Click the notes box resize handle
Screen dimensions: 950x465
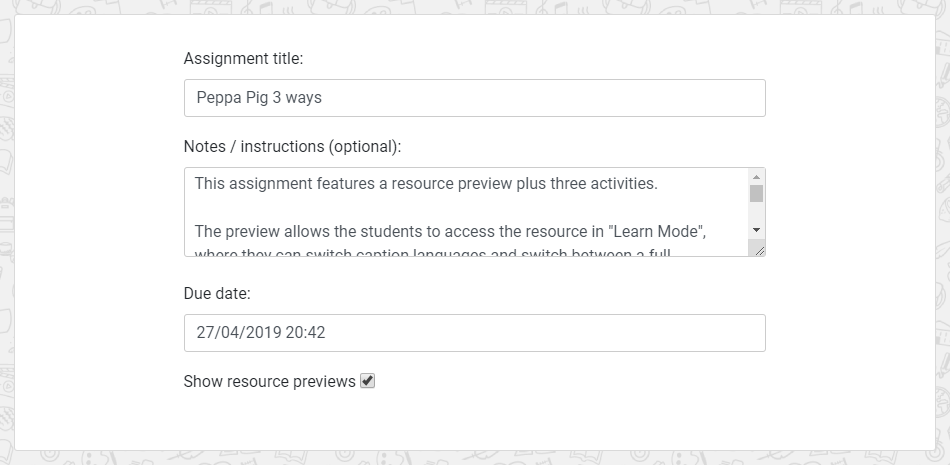click(760, 250)
